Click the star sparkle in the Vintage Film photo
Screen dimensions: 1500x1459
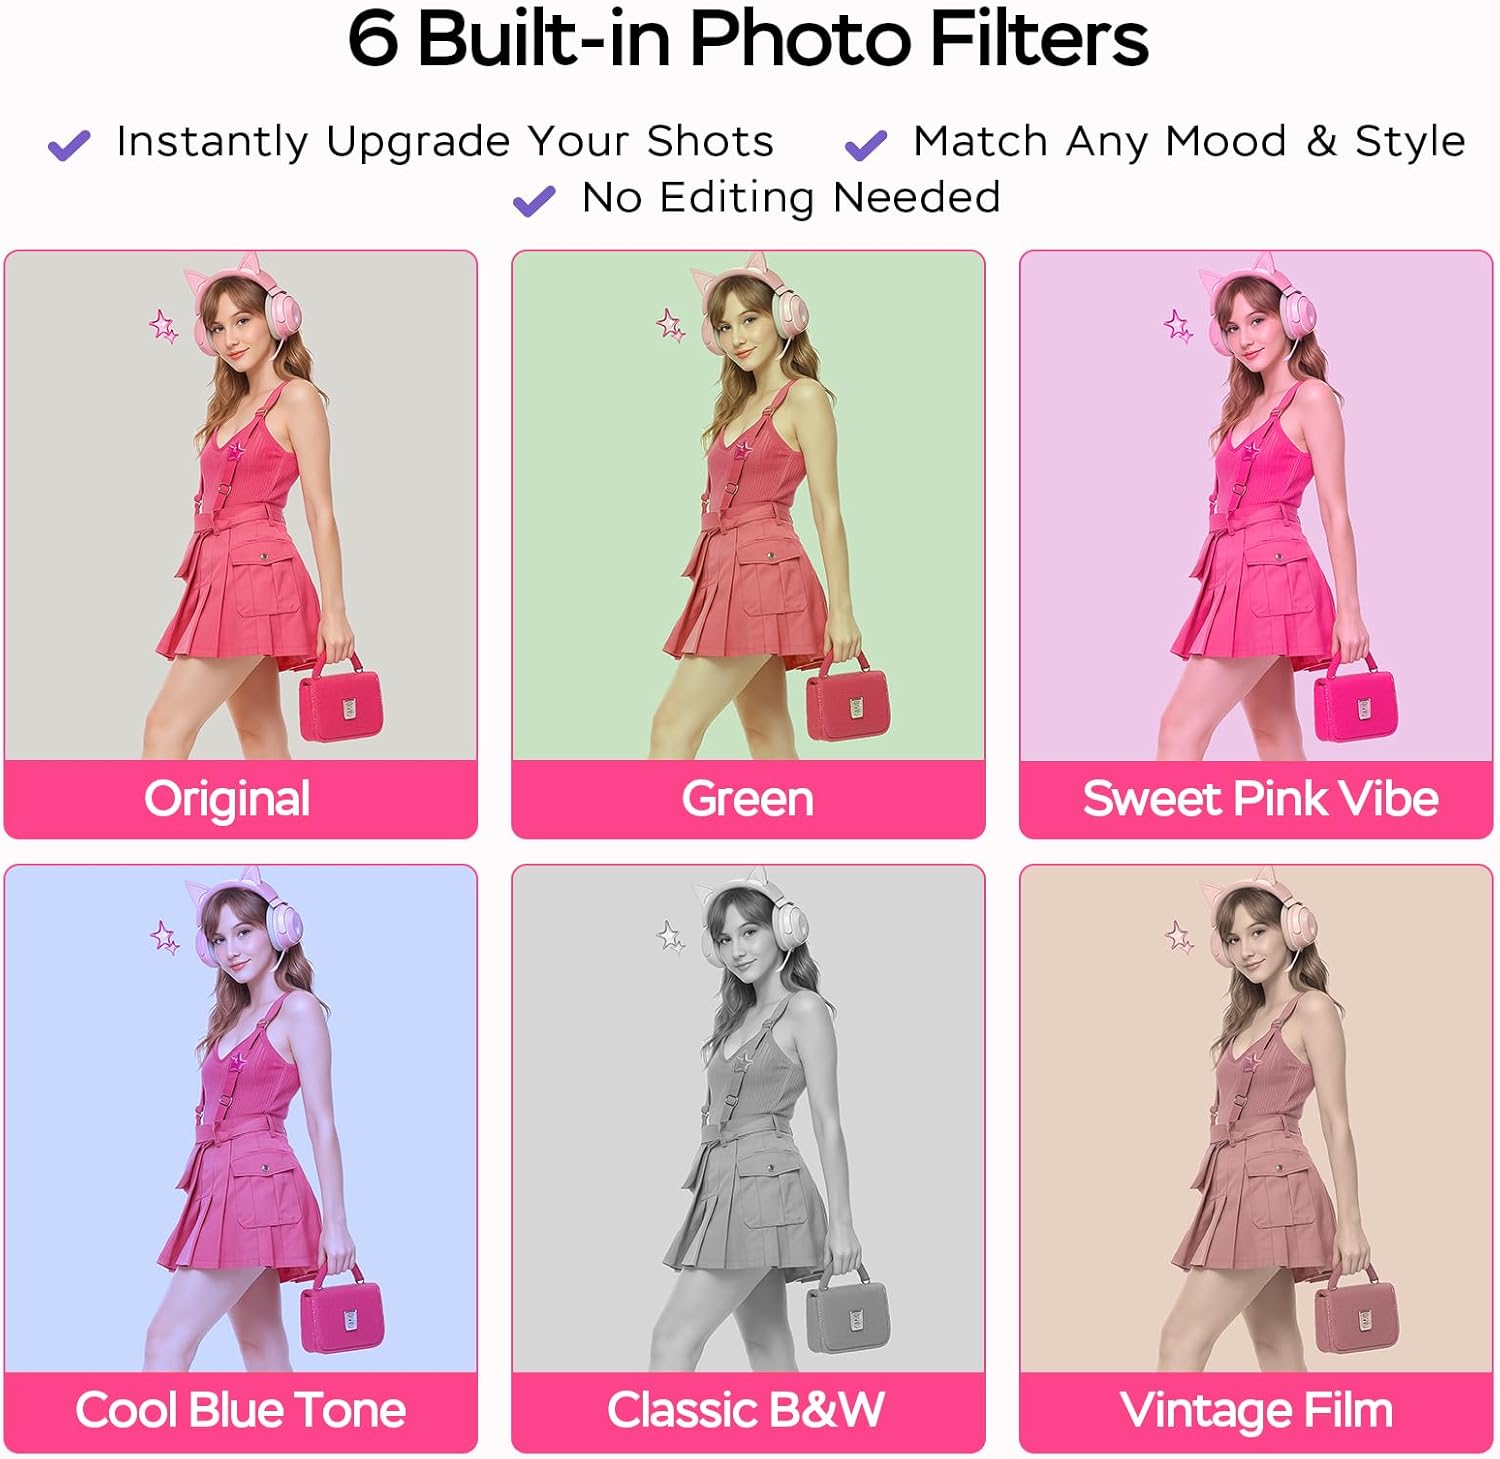pyautogui.click(x=1180, y=938)
